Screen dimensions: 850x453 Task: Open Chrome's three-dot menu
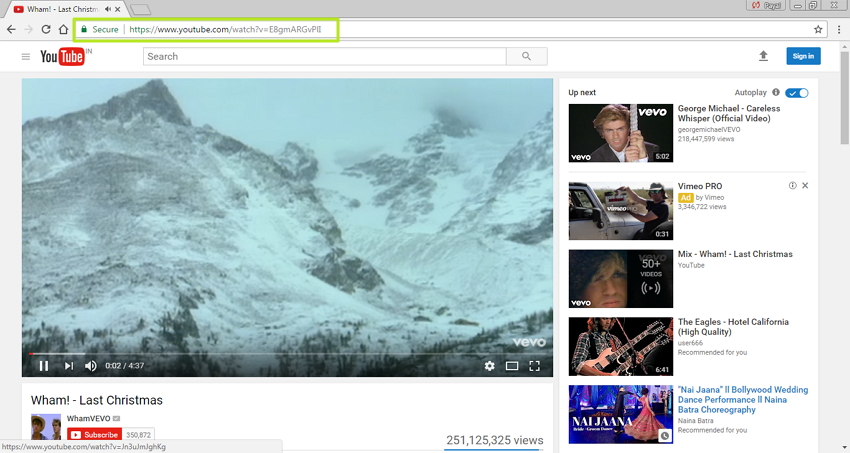tap(838, 30)
